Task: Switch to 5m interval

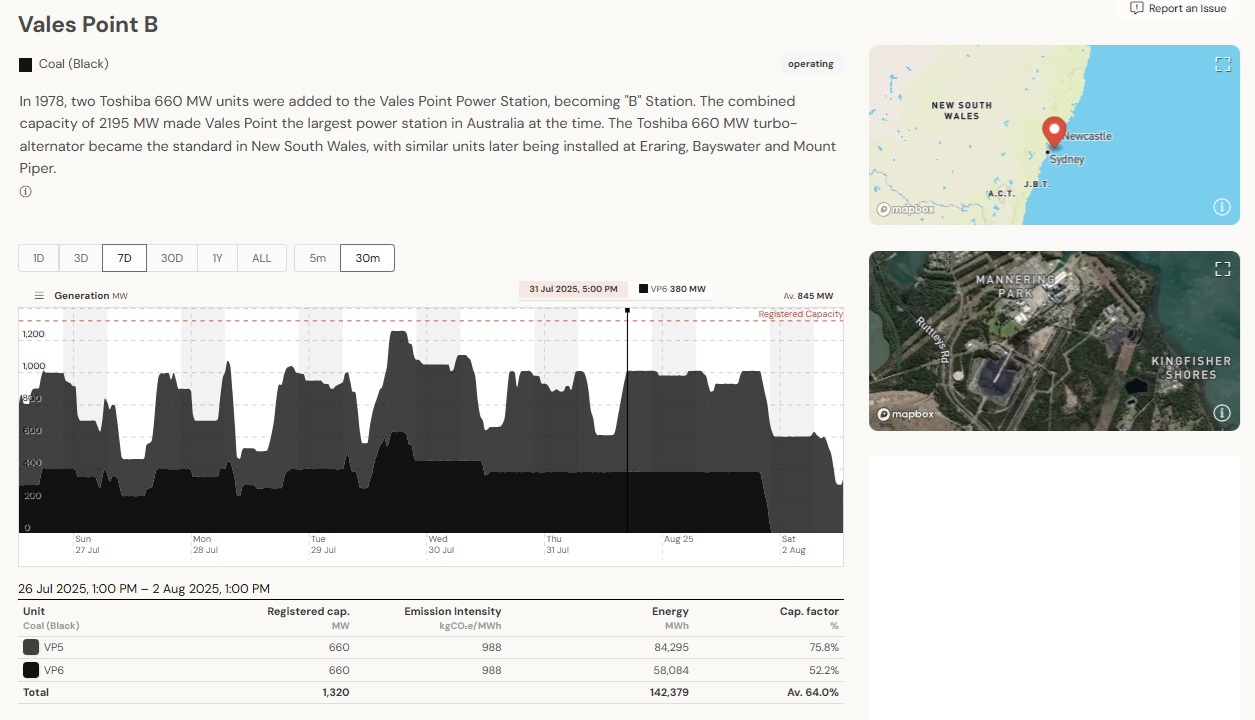Action: (317, 258)
